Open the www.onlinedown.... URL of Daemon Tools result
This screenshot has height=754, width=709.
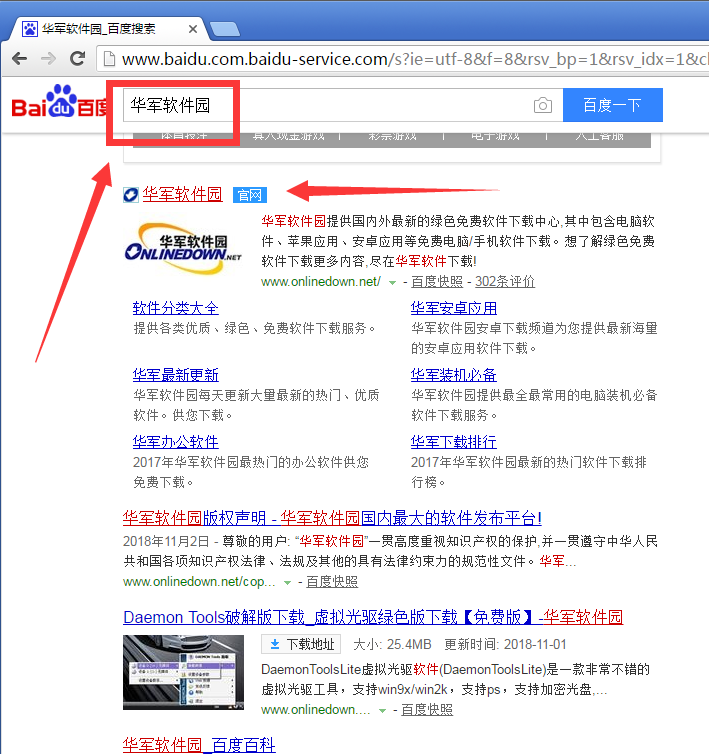pos(316,710)
